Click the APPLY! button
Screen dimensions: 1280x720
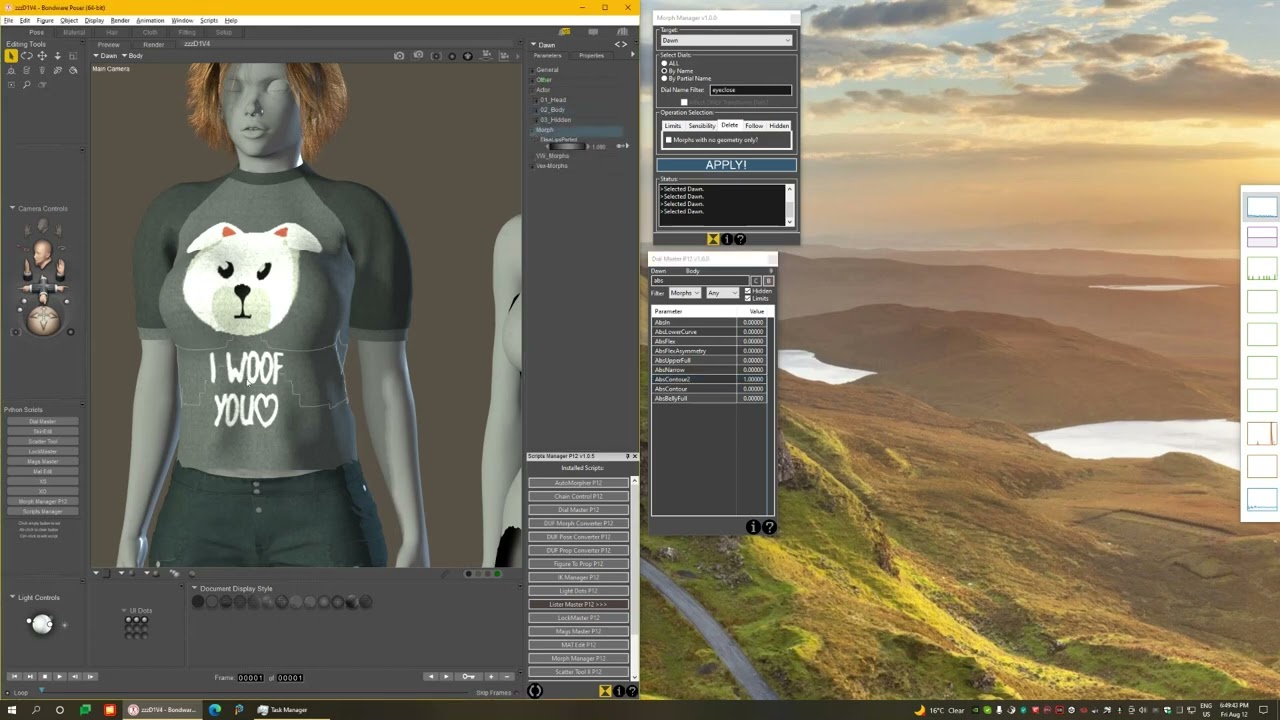tap(726, 165)
